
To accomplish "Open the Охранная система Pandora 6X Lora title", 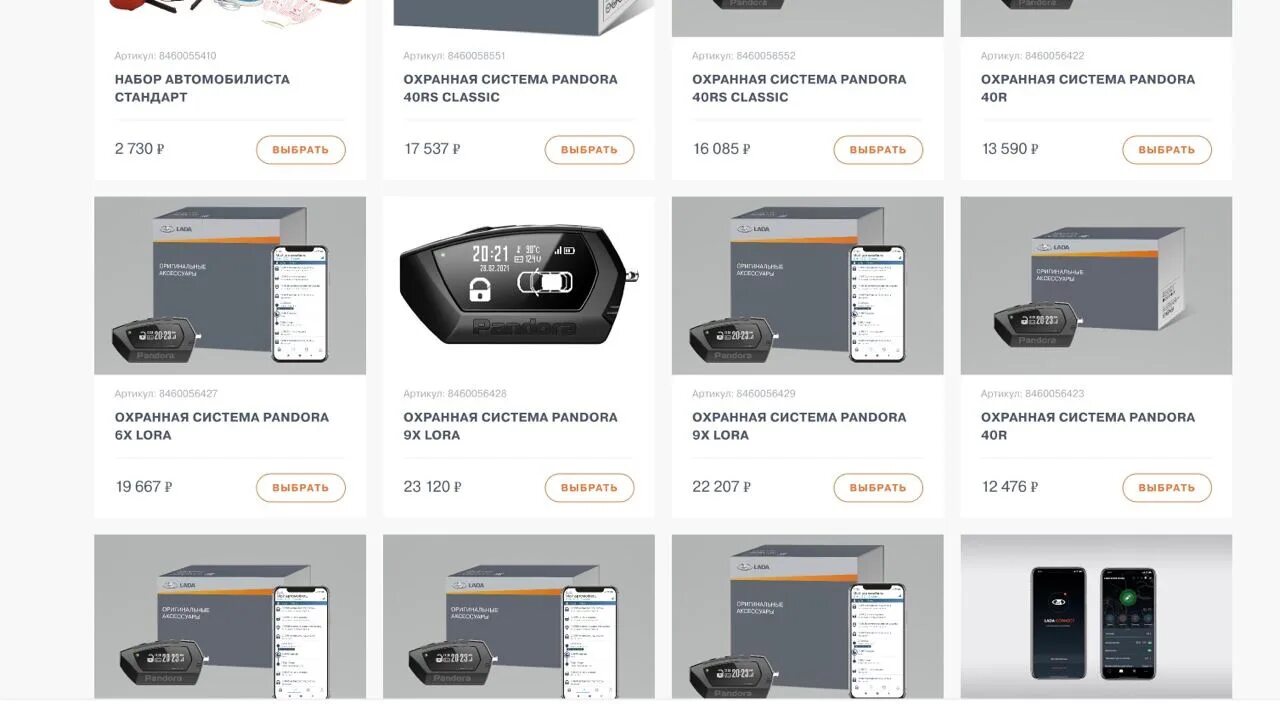I will (x=222, y=426).
